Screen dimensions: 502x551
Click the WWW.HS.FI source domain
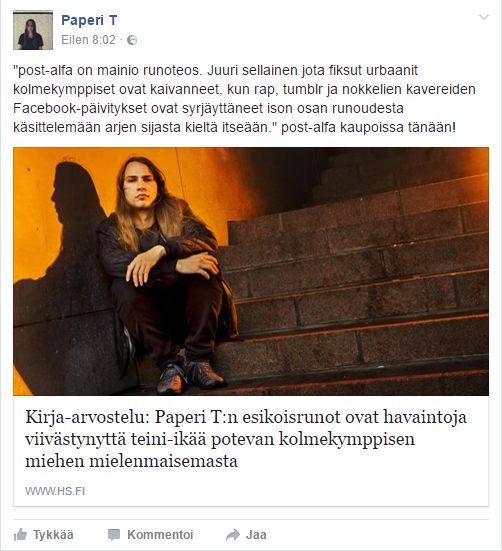(x=55, y=491)
